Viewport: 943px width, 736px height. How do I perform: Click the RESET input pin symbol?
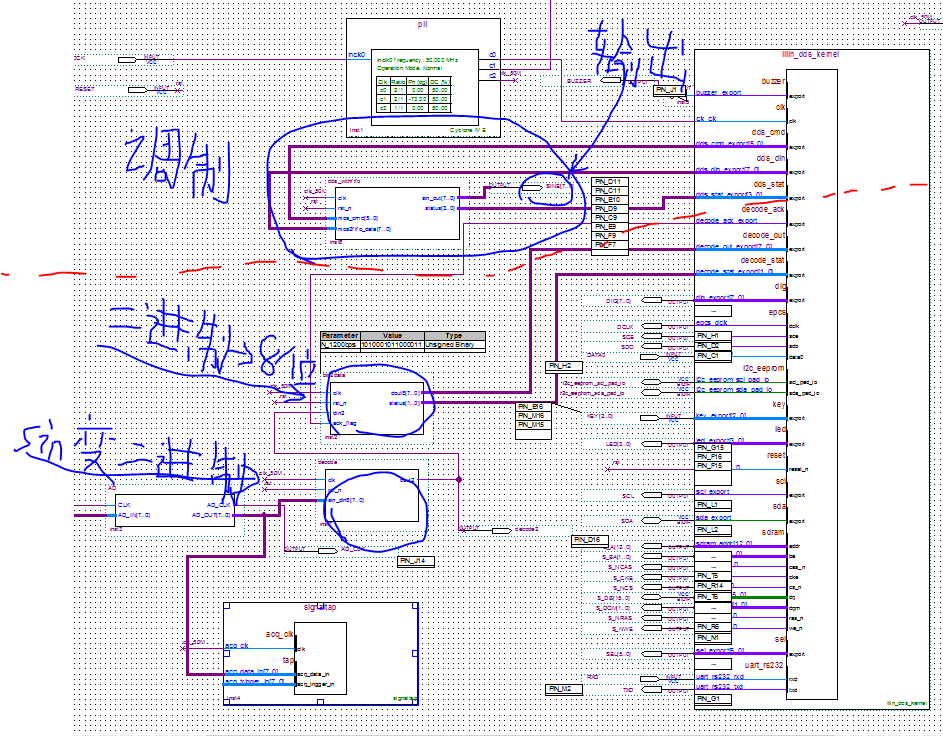138,90
